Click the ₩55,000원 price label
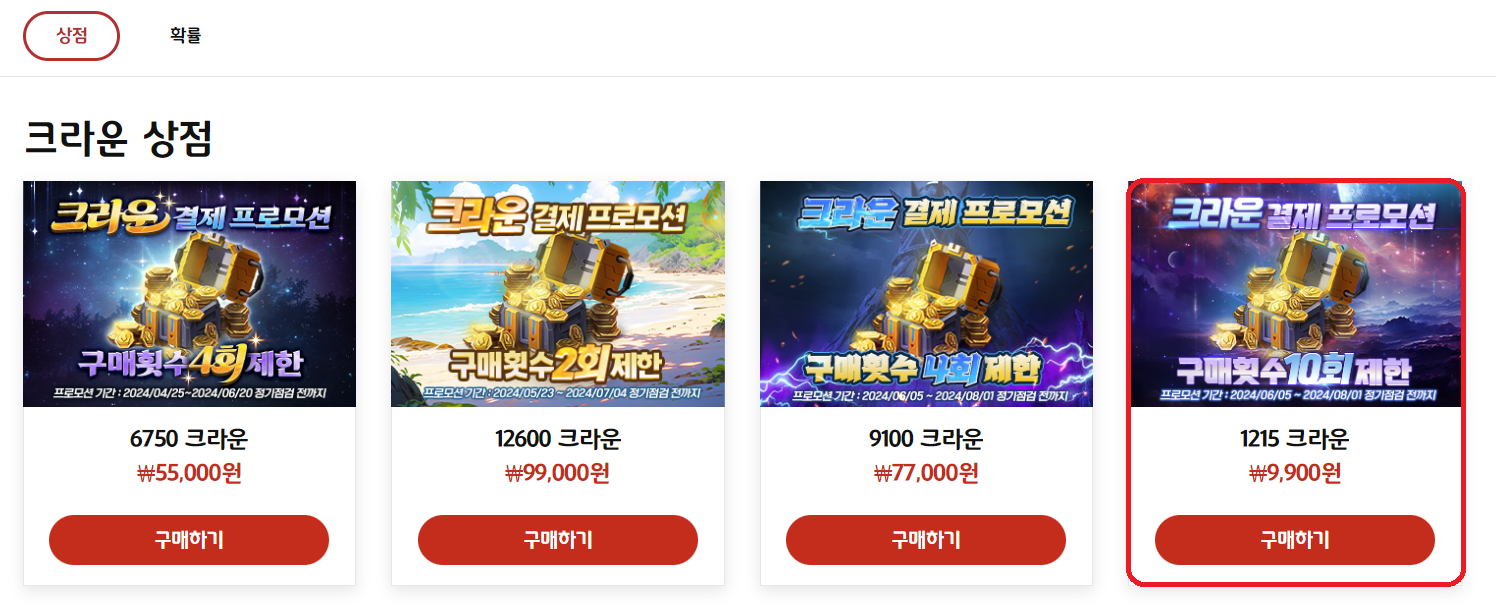The height and width of the screenshot is (607, 1496). coord(189,473)
